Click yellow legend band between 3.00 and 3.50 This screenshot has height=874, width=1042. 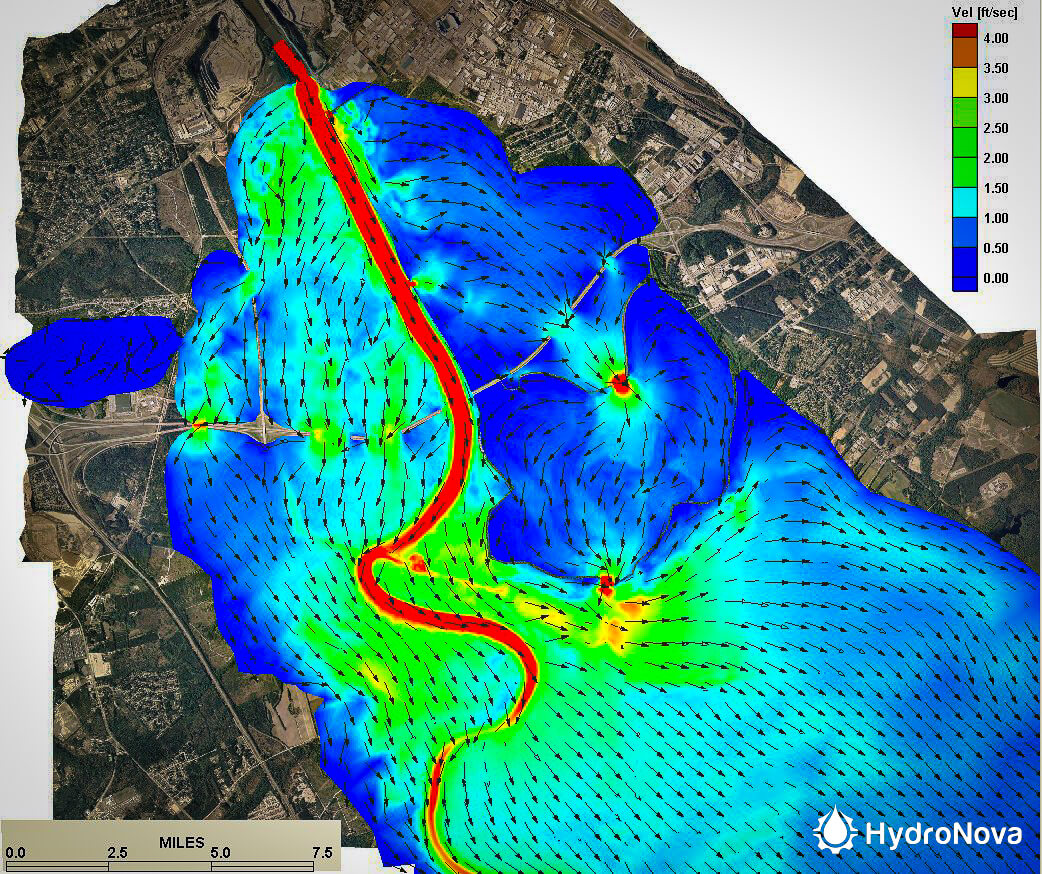[964, 83]
